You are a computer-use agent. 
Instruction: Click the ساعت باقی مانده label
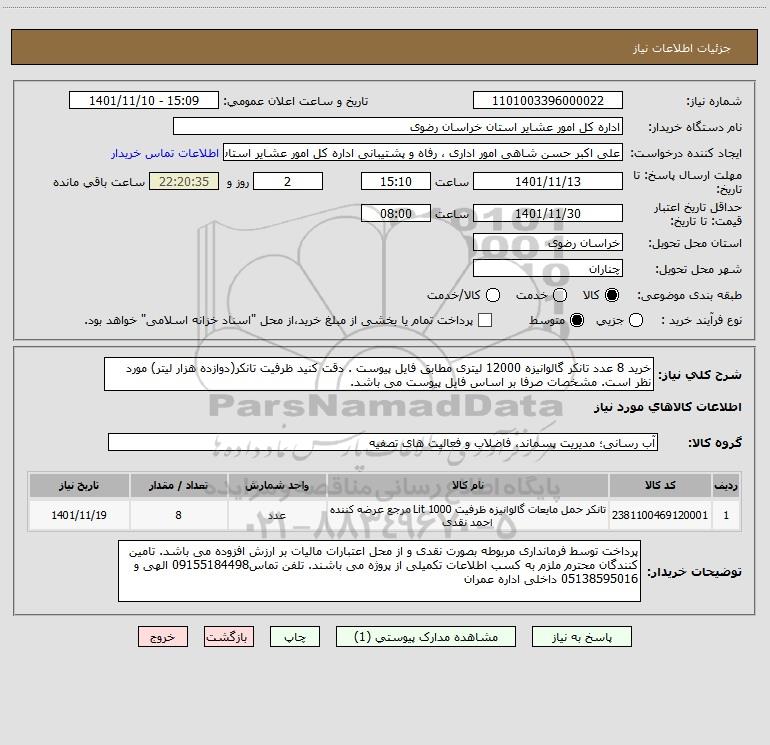[x=99, y=182]
